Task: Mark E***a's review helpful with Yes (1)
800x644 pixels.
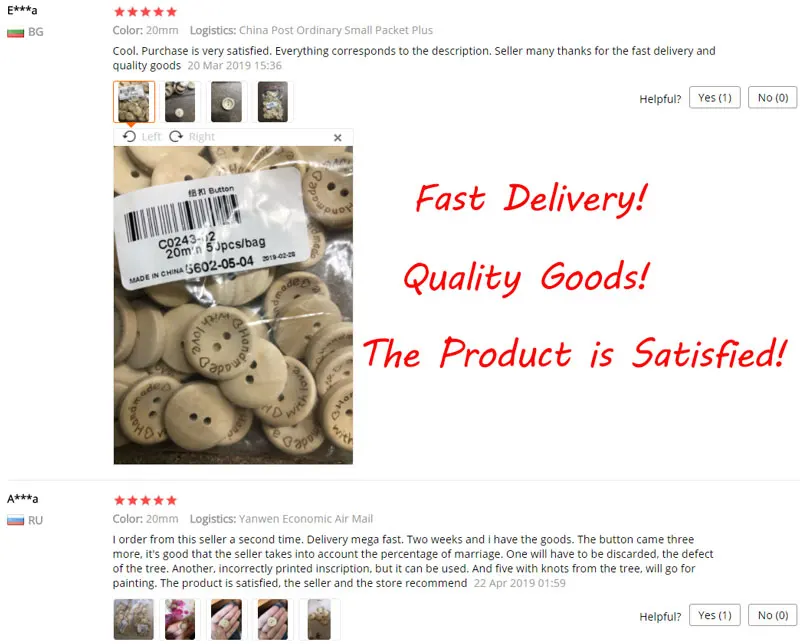Action: coord(714,97)
